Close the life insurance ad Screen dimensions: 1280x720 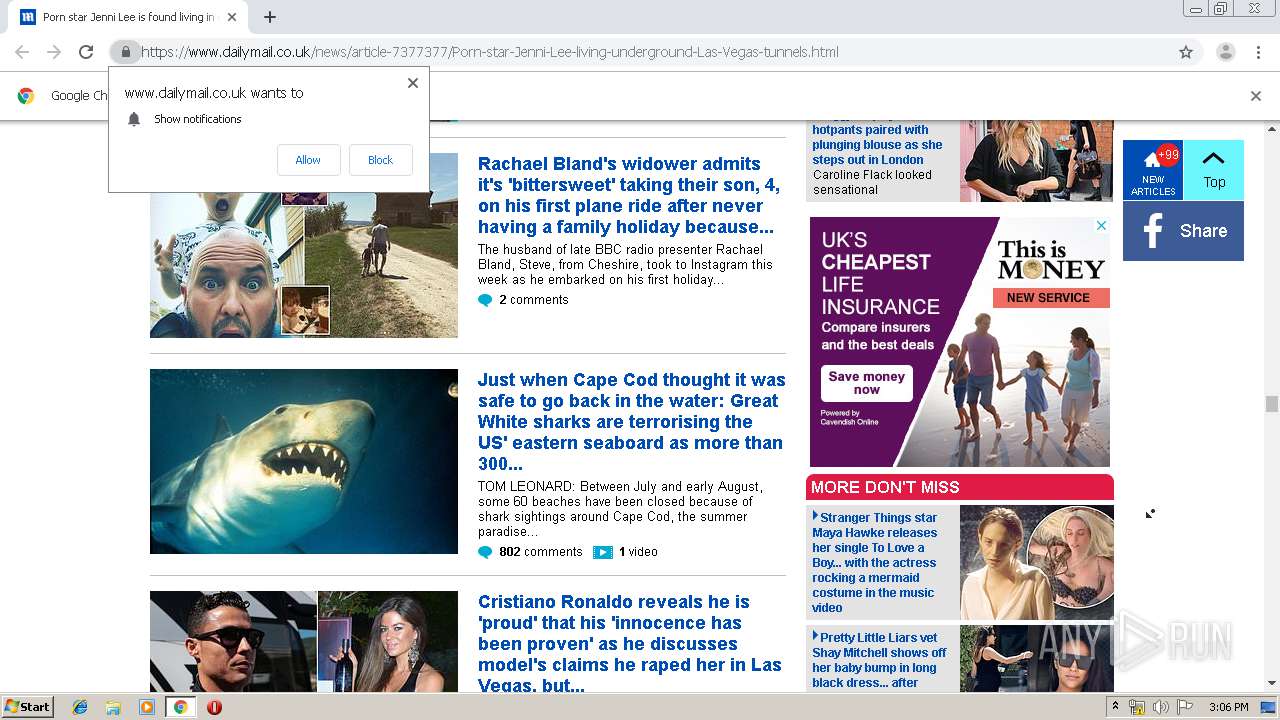pos(1102,226)
